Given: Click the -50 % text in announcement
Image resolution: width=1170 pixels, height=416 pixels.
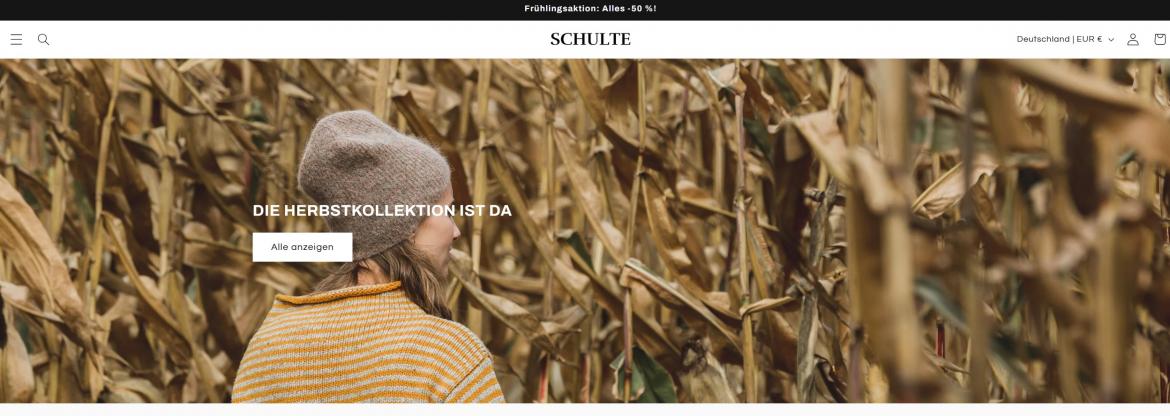Looking at the screenshot, I should (x=640, y=9).
